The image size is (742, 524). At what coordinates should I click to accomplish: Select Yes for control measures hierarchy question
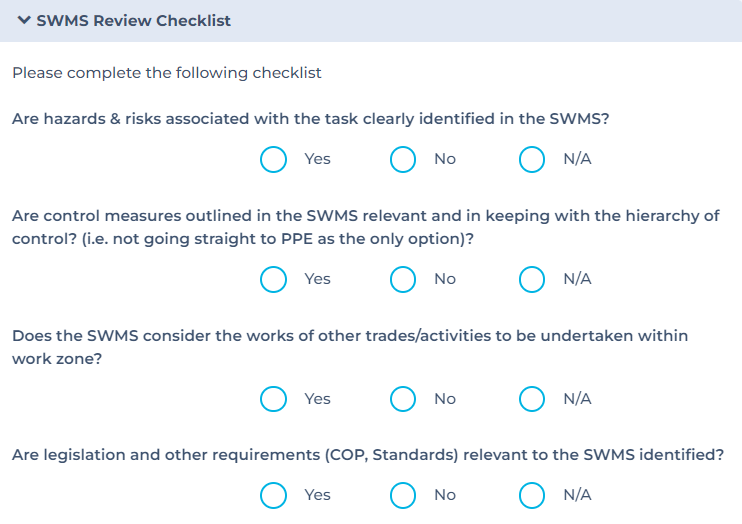point(273,279)
